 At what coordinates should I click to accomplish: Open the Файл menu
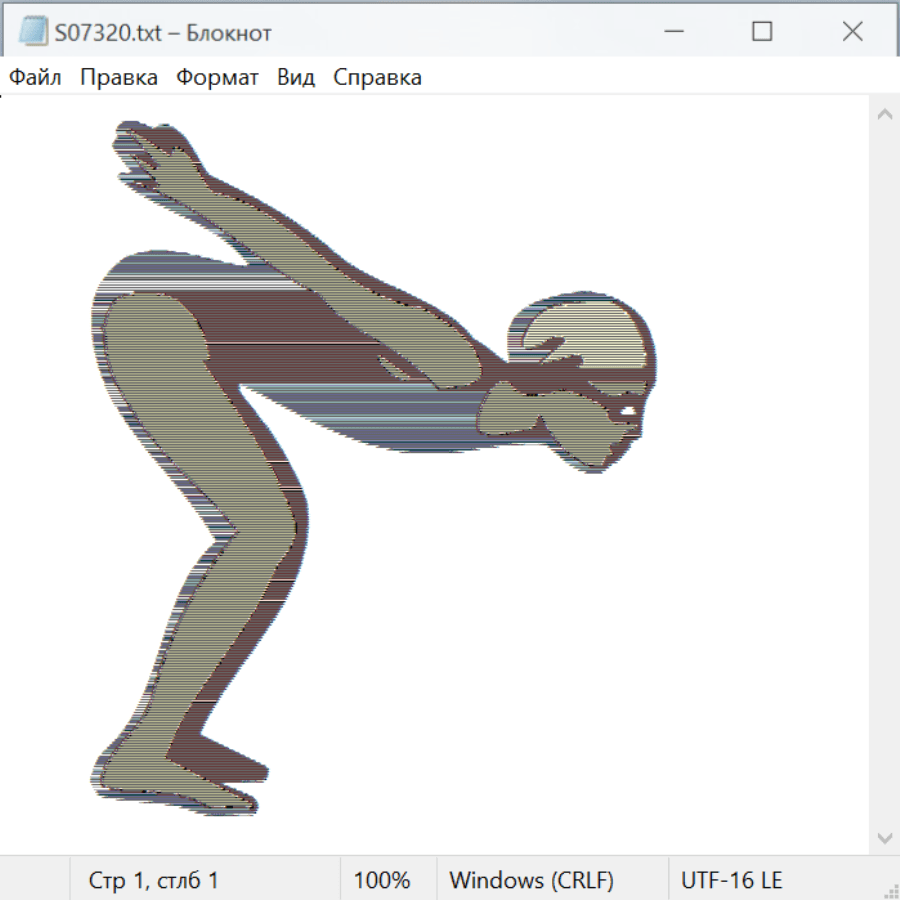coord(35,78)
